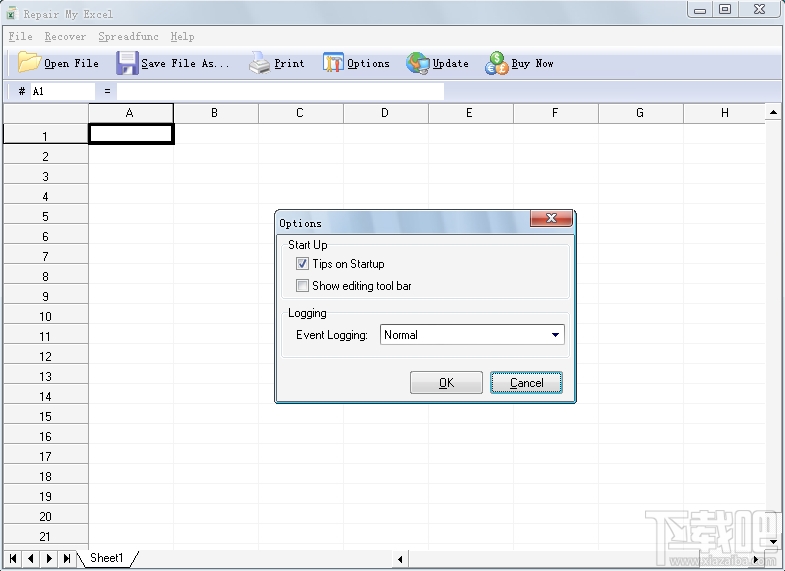The image size is (785, 571).
Task: Click the Update toolbar label
Action: tap(451, 64)
